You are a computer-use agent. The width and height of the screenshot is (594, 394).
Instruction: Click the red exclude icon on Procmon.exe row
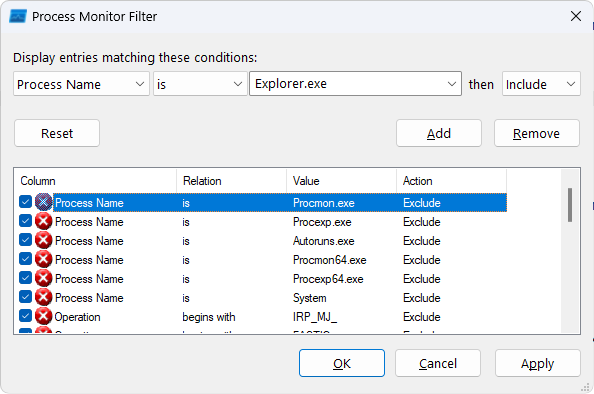[44, 202]
